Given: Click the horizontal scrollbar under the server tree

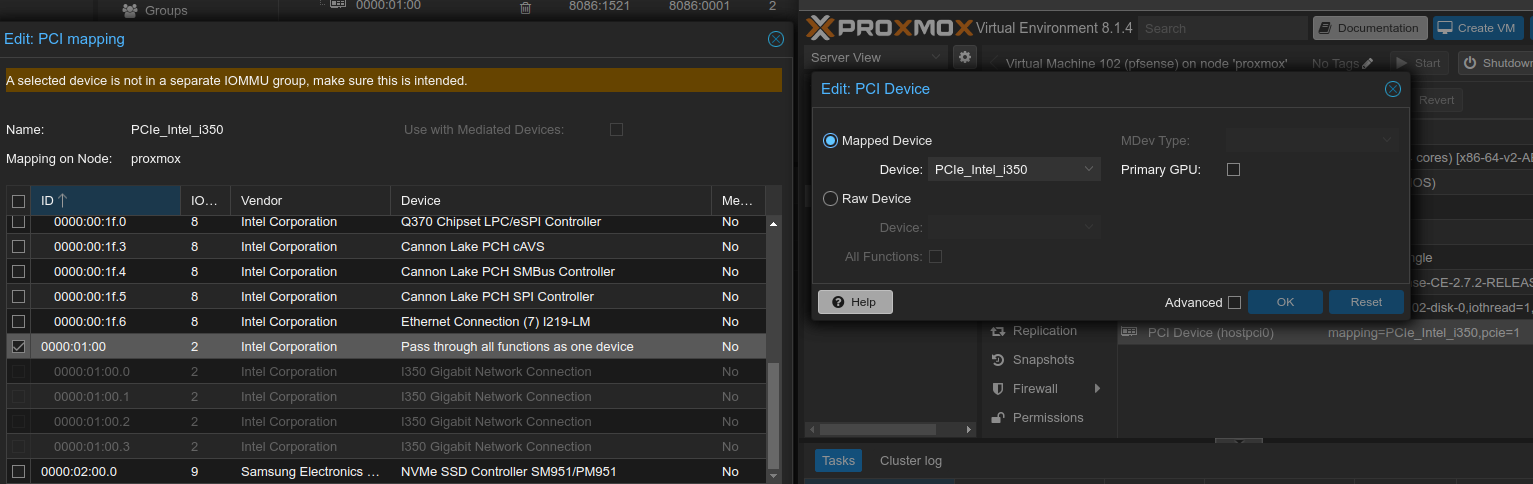Looking at the screenshot, I should pyautogui.click(x=879, y=430).
